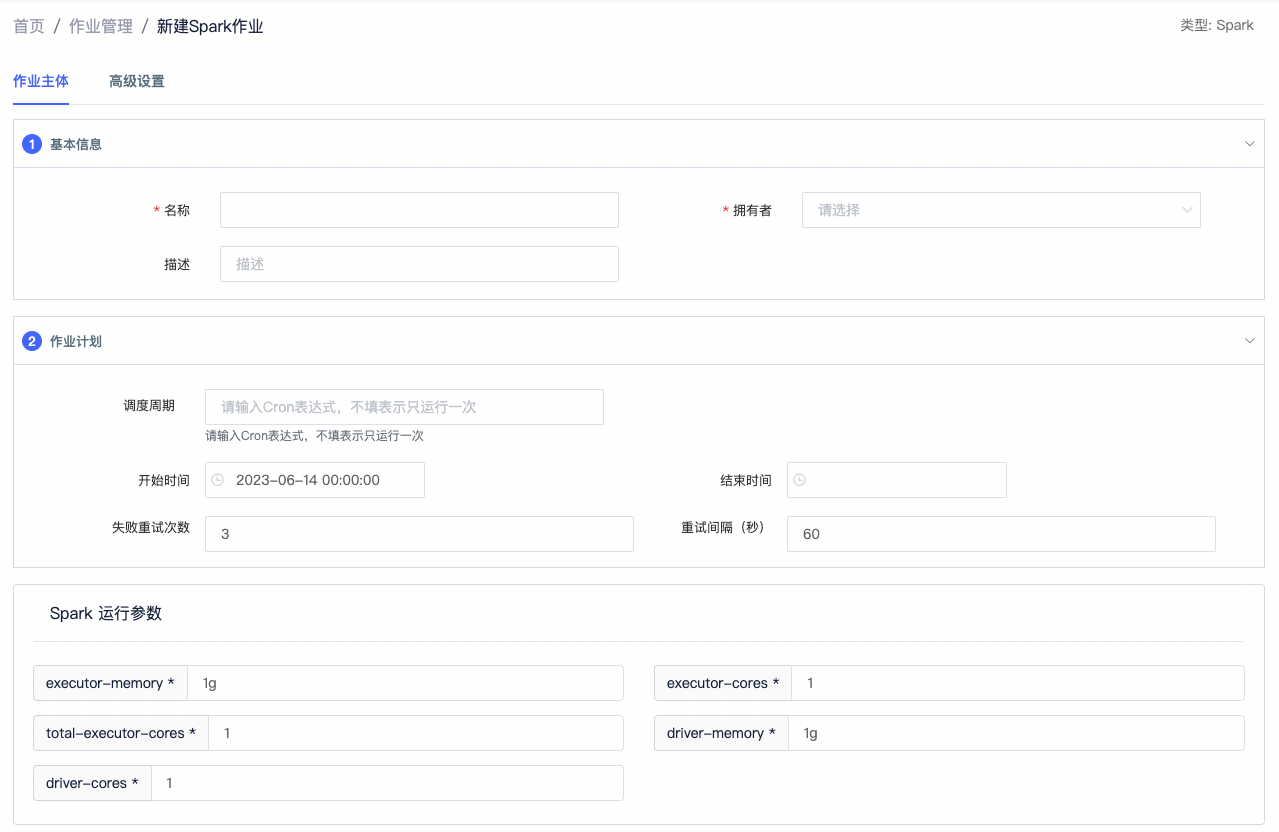1279x832 pixels.
Task: Switch to the 作业主体 tab
Action: [x=41, y=81]
